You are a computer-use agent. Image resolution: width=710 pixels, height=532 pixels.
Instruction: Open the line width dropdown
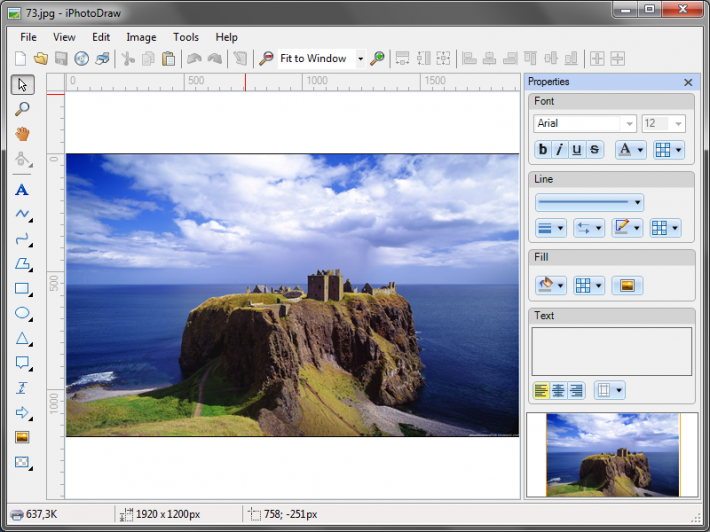(551, 228)
